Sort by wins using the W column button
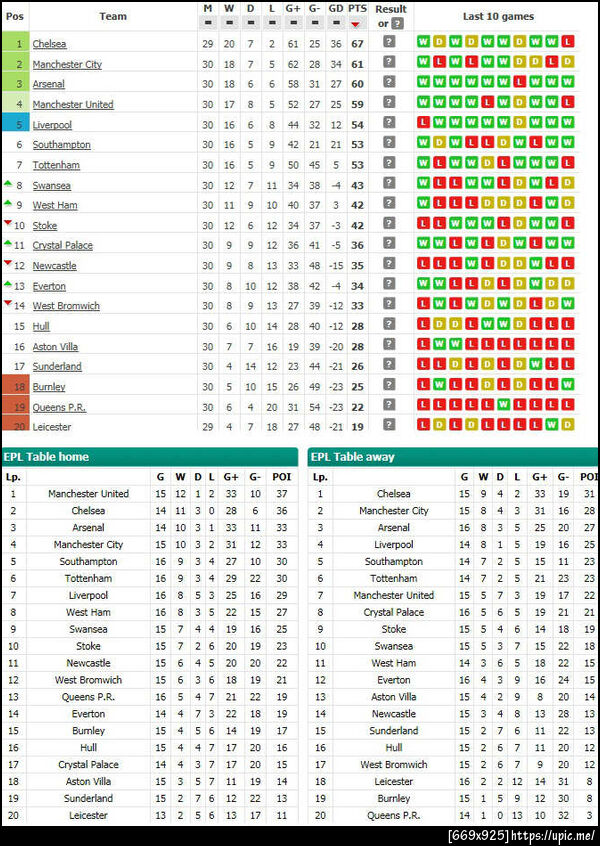 click(229, 24)
